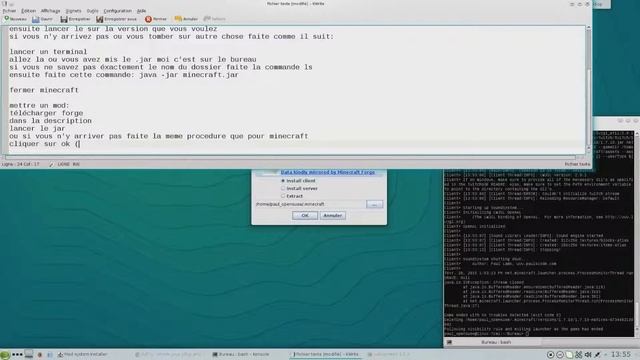640x360 pixels.
Task: Toggle the LIGNE insert mode indicator in status bar
Action: pyautogui.click(x=64, y=164)
